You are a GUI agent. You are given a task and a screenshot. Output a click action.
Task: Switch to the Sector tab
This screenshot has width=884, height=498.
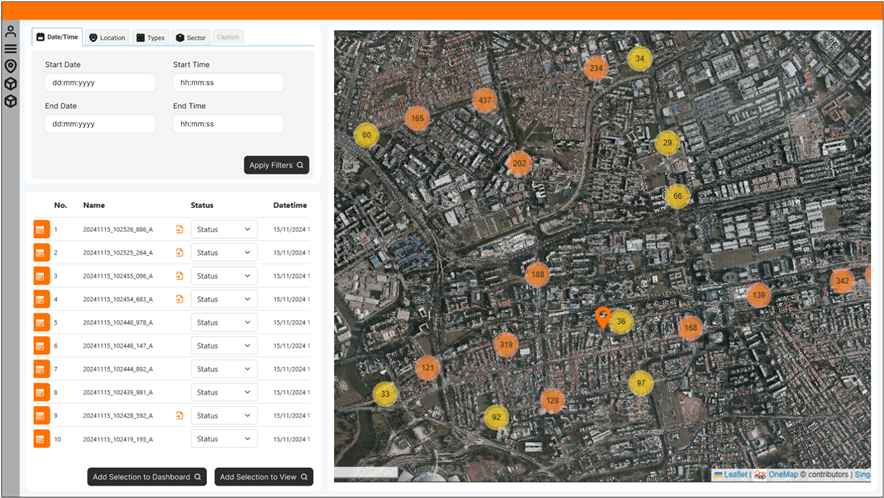190,37
